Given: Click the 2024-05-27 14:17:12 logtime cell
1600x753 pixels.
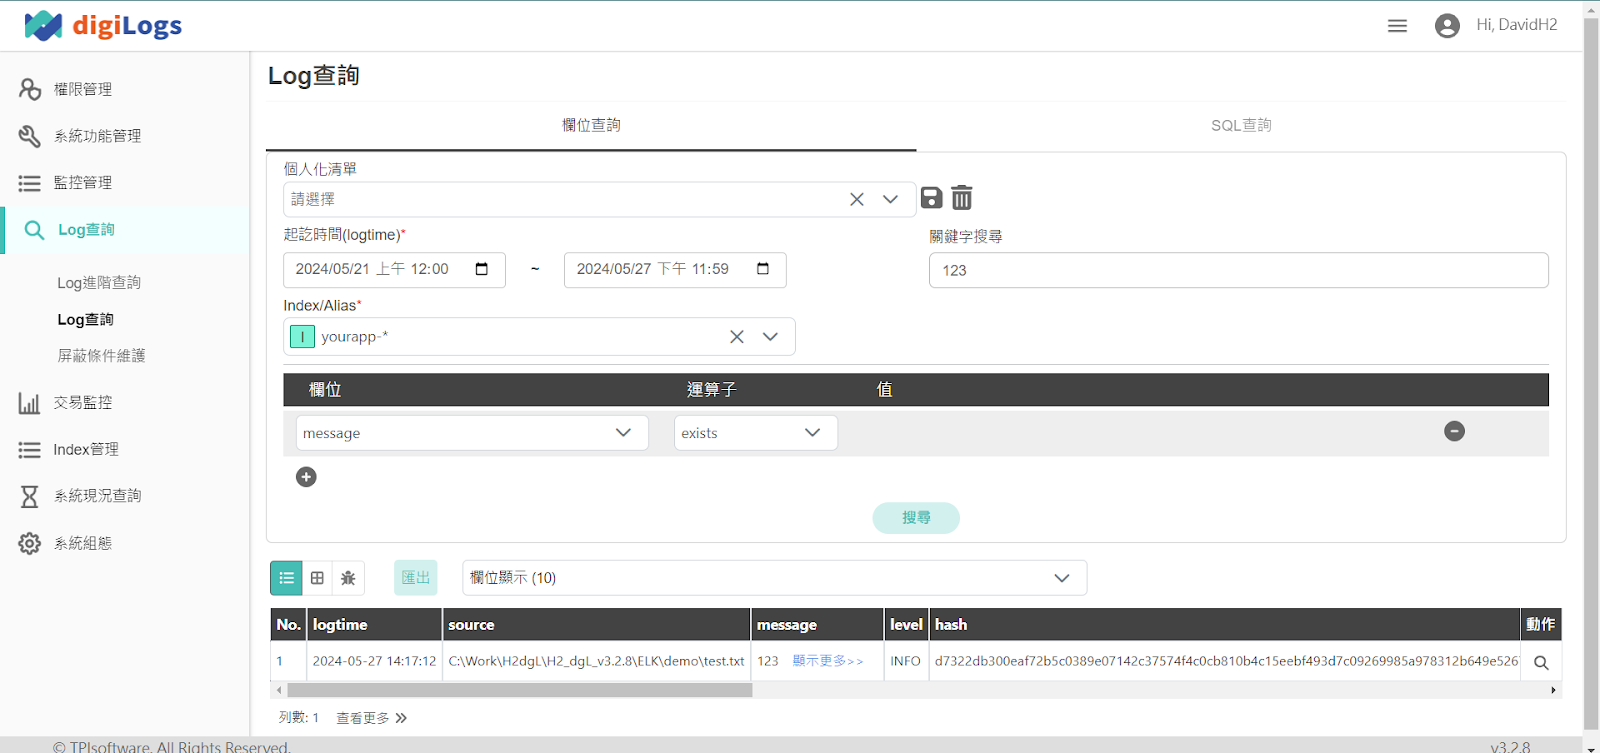Looking at the screenshot, I should pyautogui.click(x=374, y=661).
